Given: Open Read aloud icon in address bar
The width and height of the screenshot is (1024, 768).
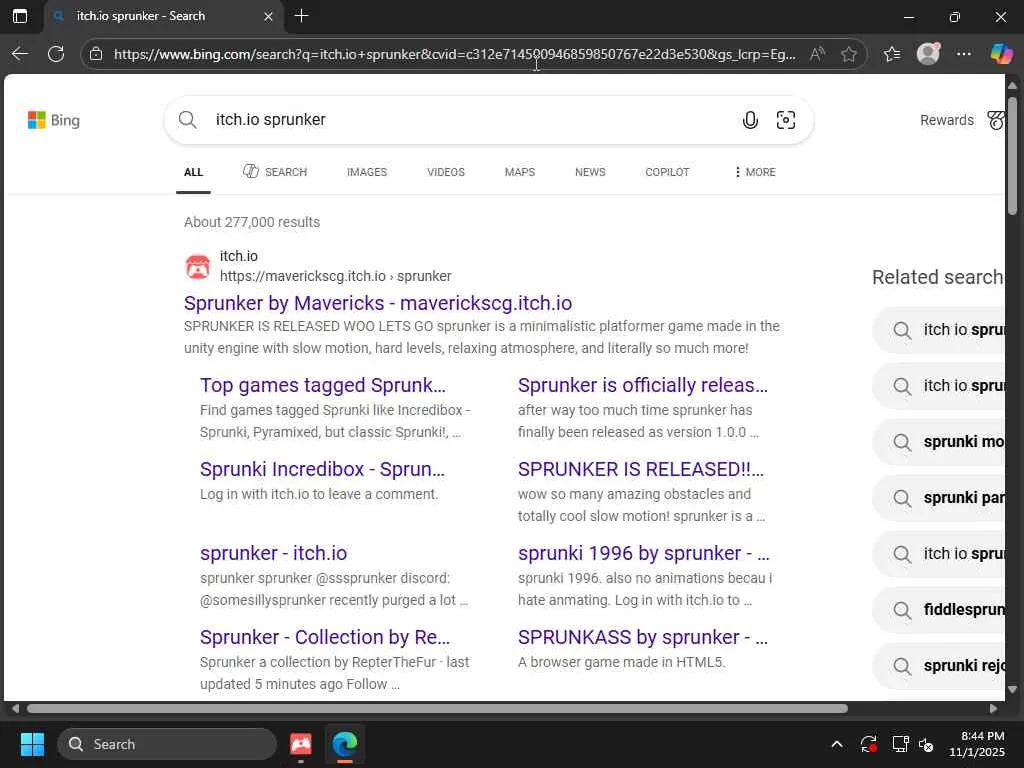Looking at the screenshot, I should click(817, 54).
